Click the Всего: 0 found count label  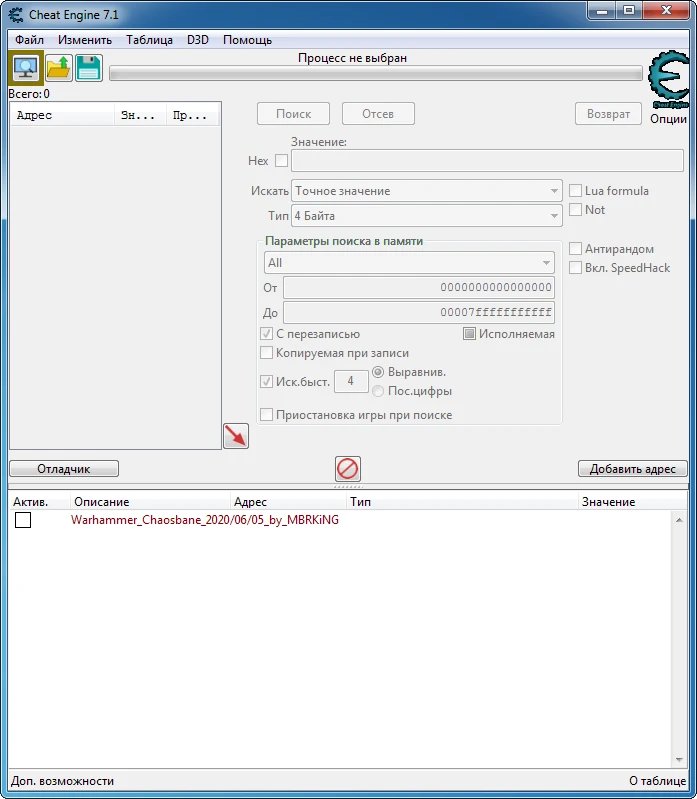[x=29, y=94]
